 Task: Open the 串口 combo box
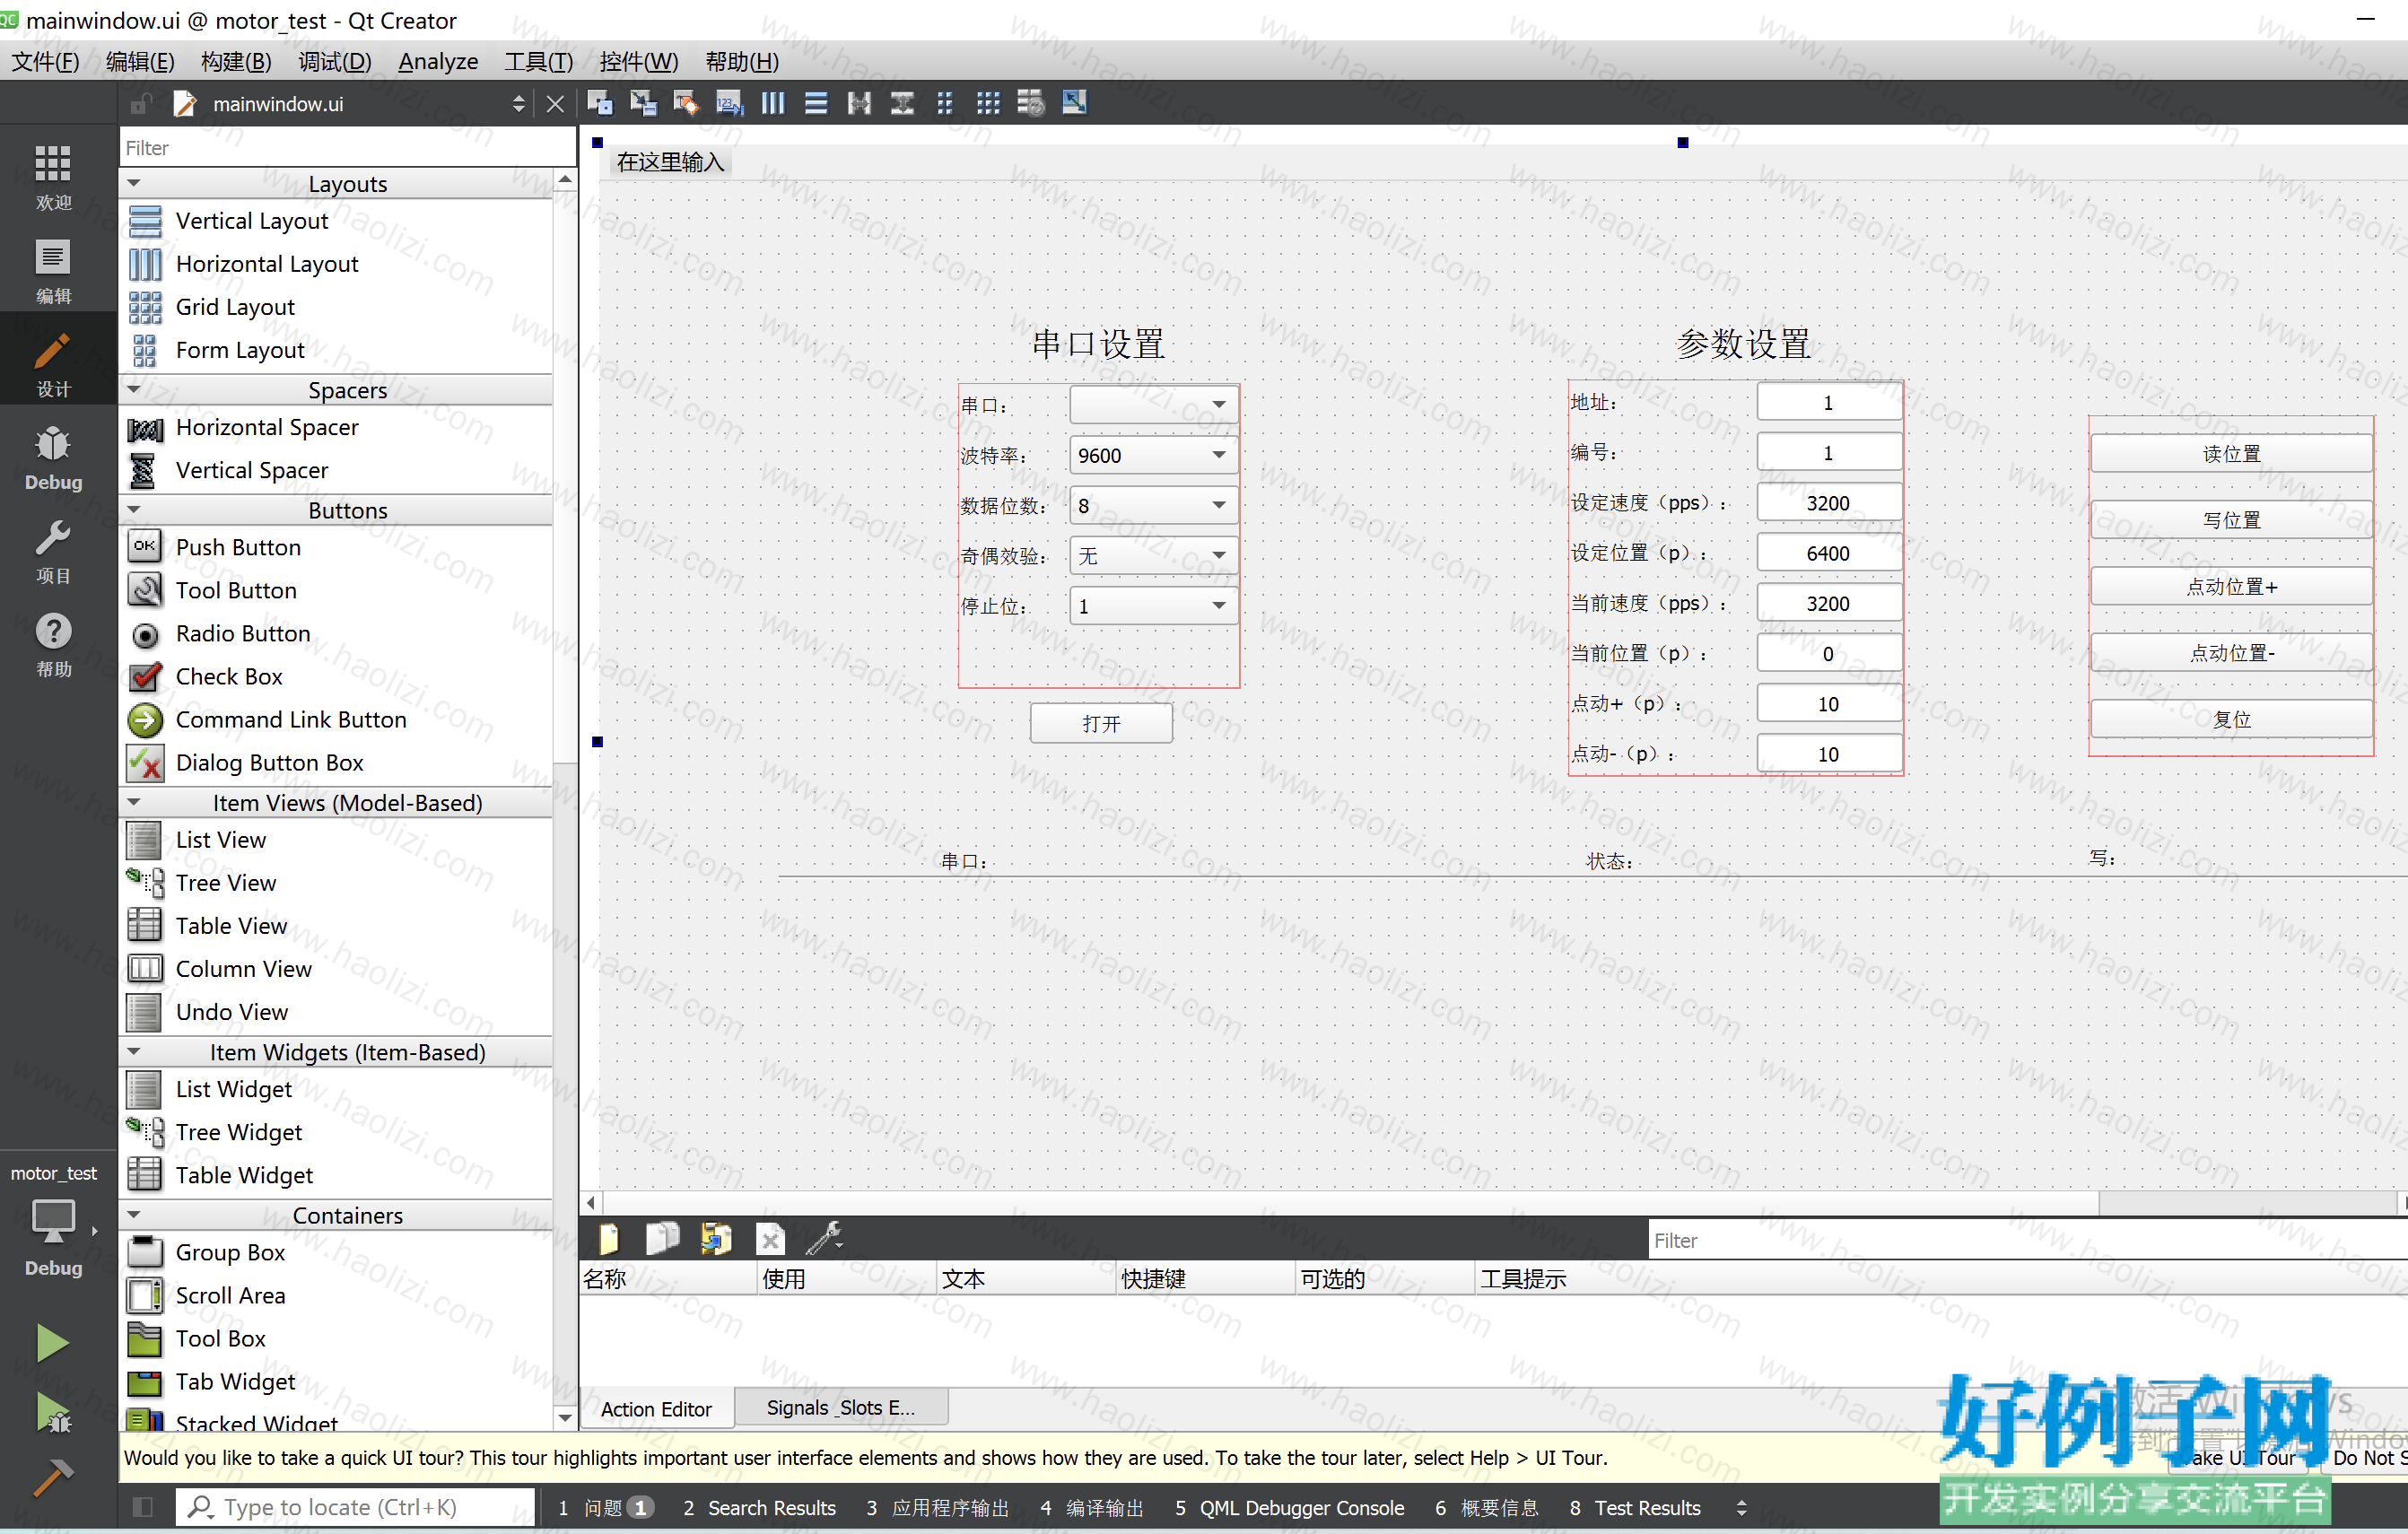tap(1153, 405)
